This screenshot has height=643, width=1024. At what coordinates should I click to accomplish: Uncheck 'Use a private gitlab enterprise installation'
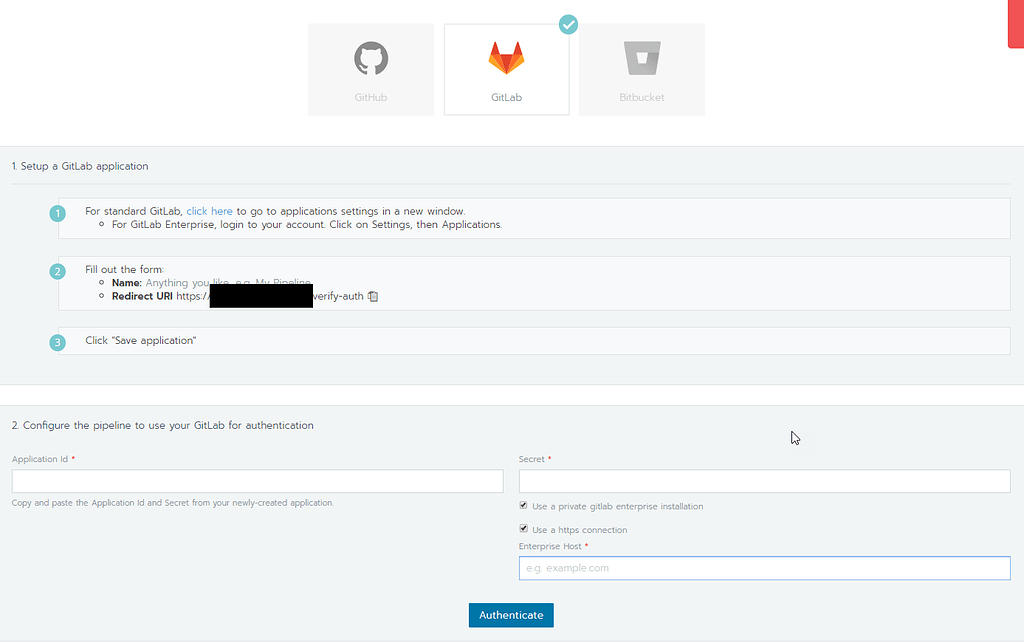click(x=523, y=504)
